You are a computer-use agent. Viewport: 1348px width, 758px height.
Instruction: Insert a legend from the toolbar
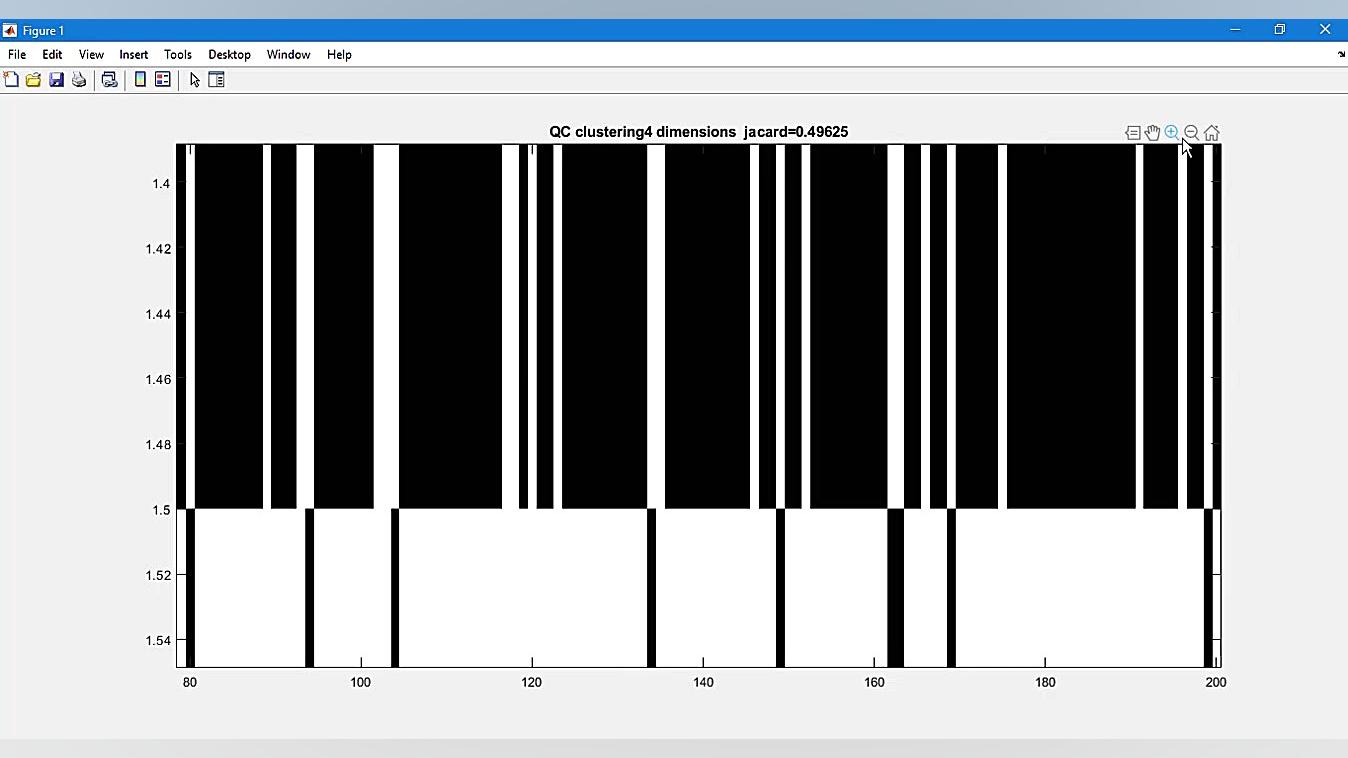162,80
